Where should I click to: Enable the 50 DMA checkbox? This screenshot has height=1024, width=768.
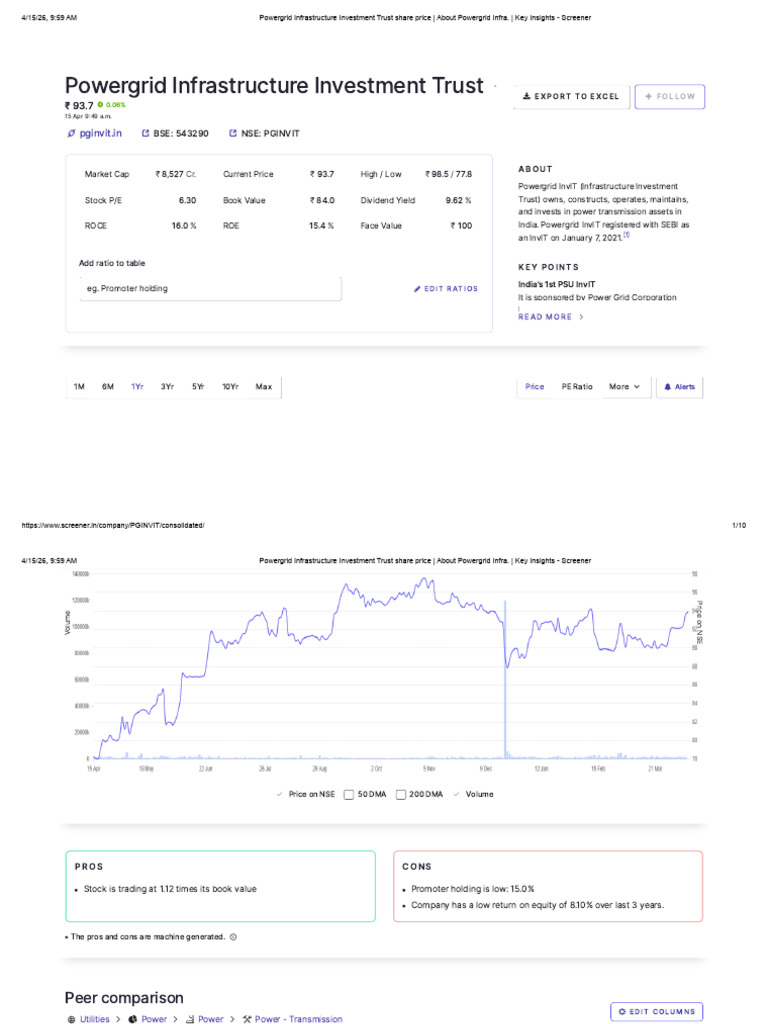[349, 795]
